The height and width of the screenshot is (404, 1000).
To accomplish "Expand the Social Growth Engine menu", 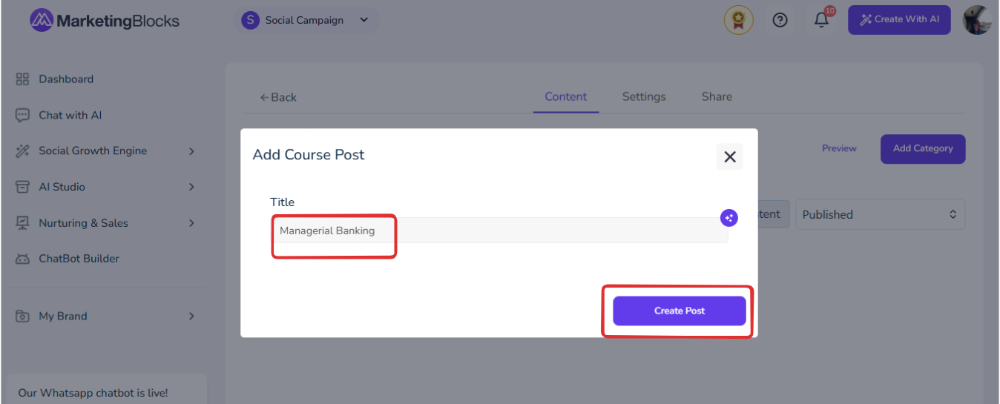I will [x=105, y=151].
